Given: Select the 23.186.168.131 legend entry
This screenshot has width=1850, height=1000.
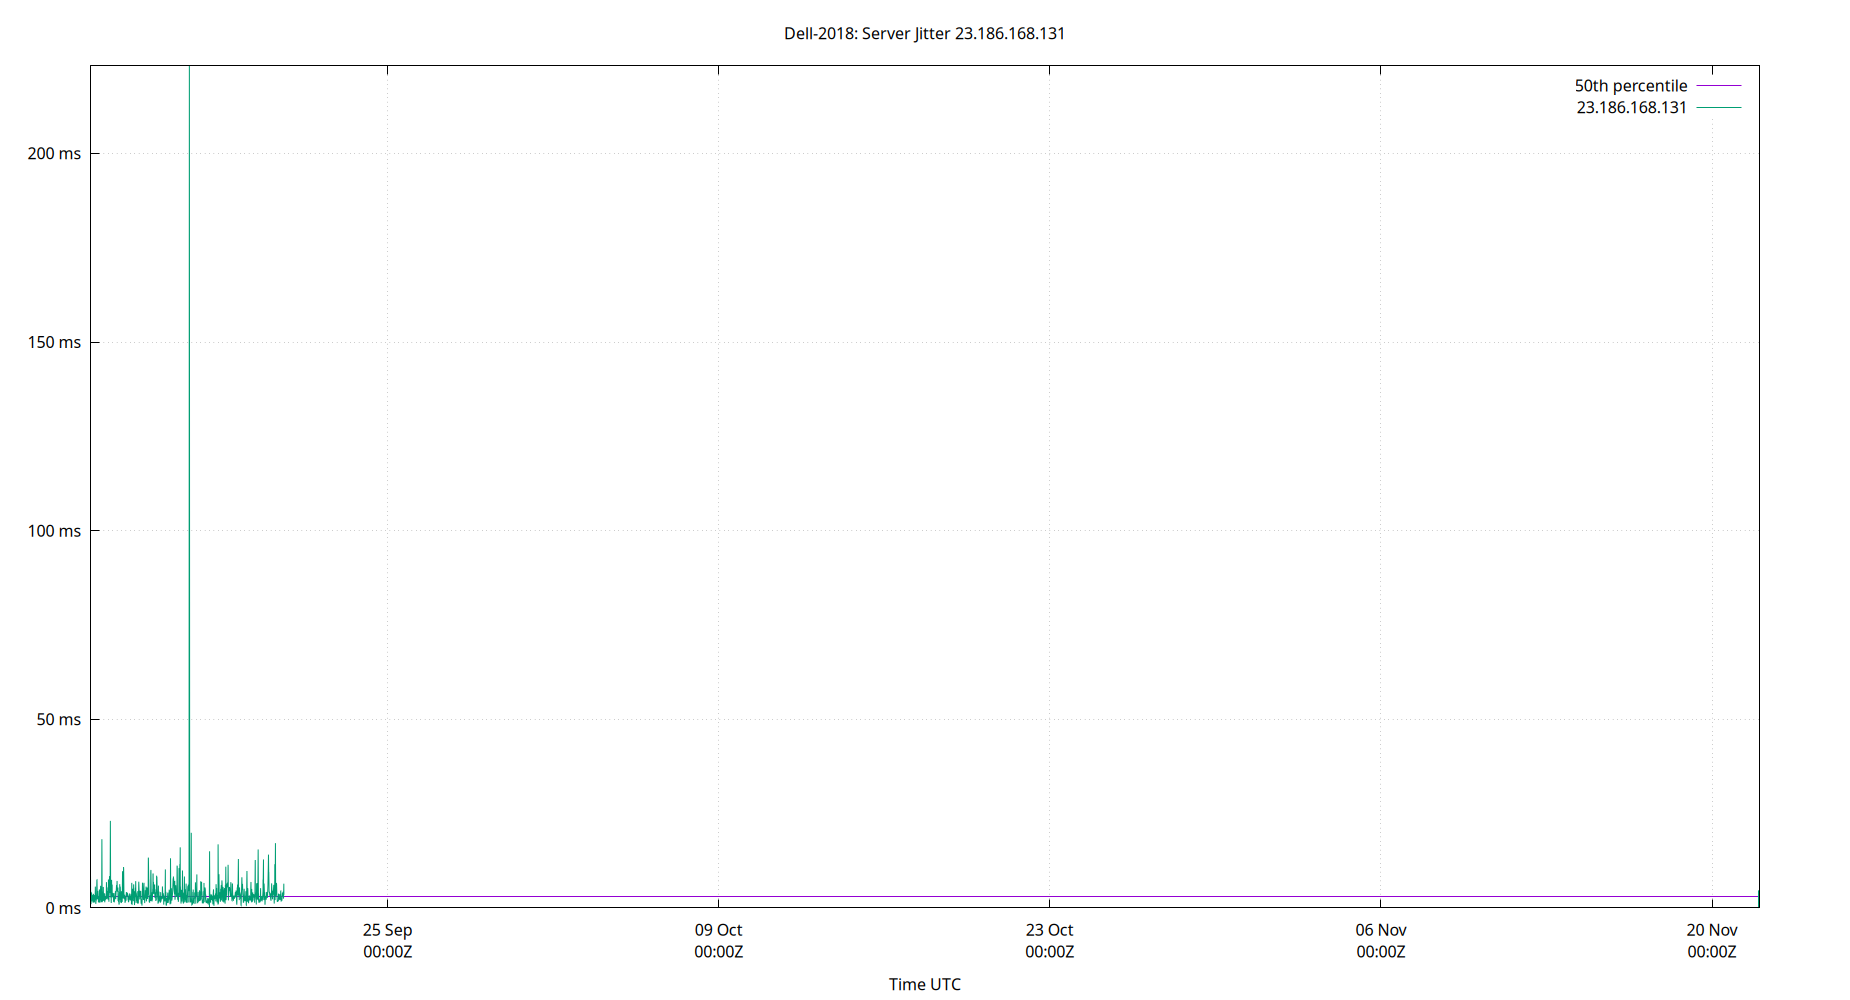Looking at the screenshot, I should (x=1630, y=107).
